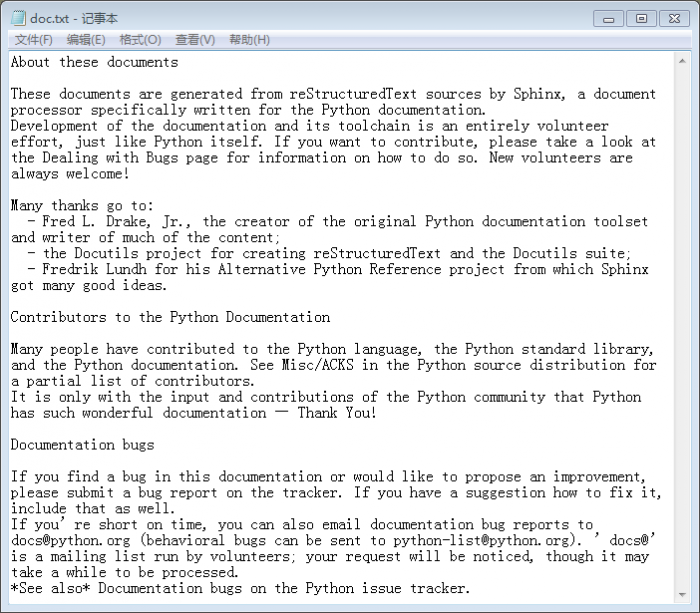Click the scrollbar down arrow
The image size is (700, 613).
click(x=682, y=594)
